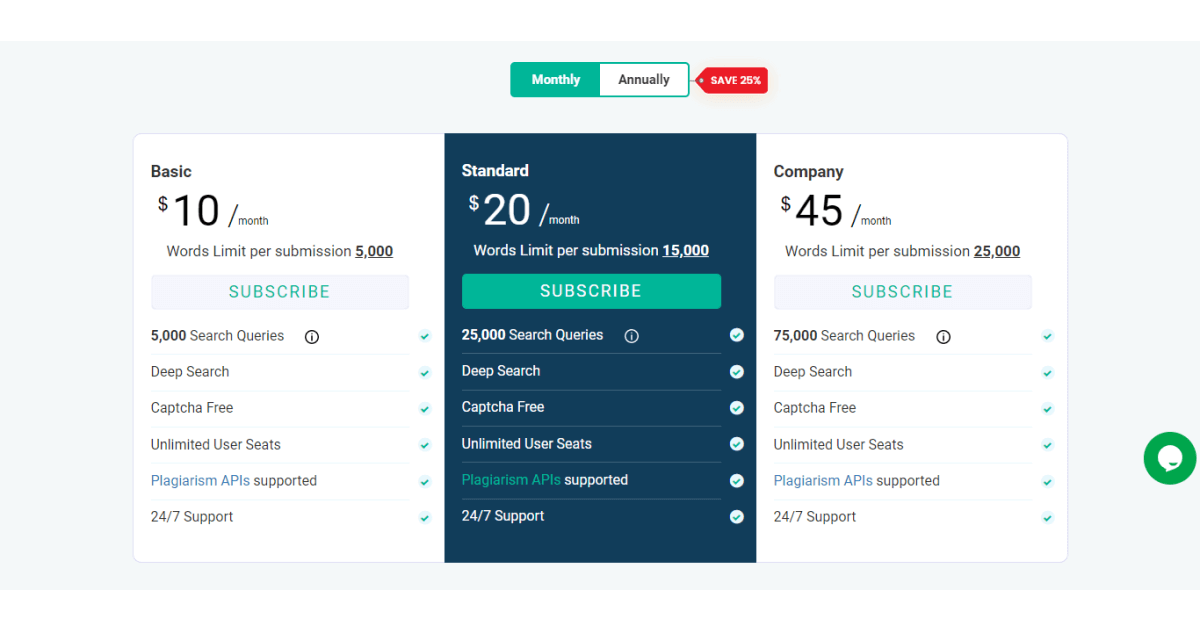Click 24/7 Support text in Company plan
This screenshot has width=1200, height=630.
click(x=815, y=517)
